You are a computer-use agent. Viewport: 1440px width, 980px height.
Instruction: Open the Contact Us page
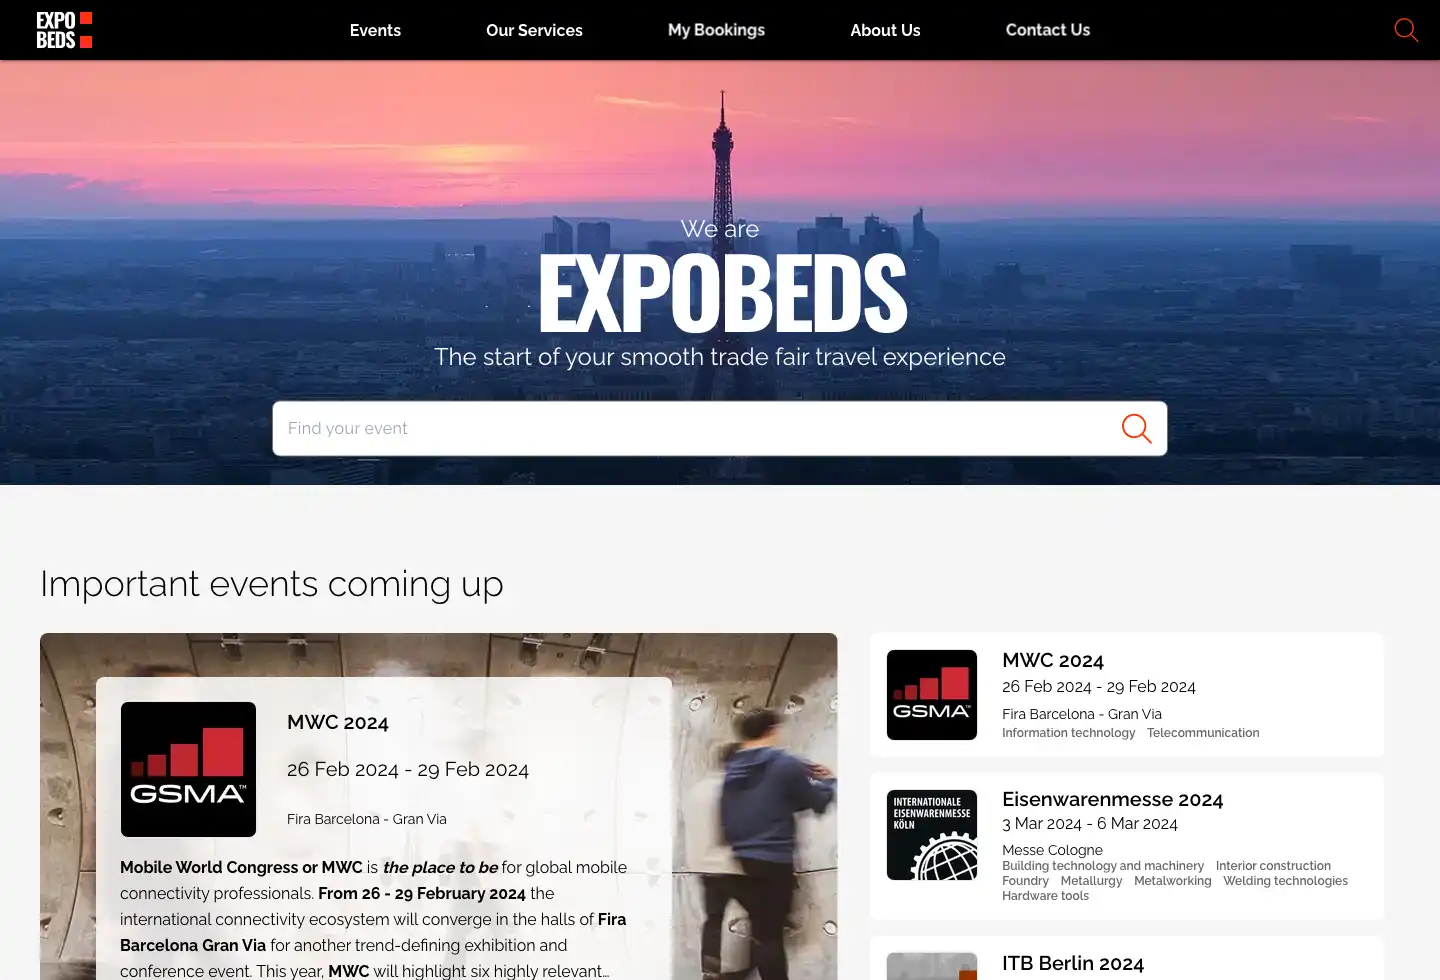point(1048,30)
